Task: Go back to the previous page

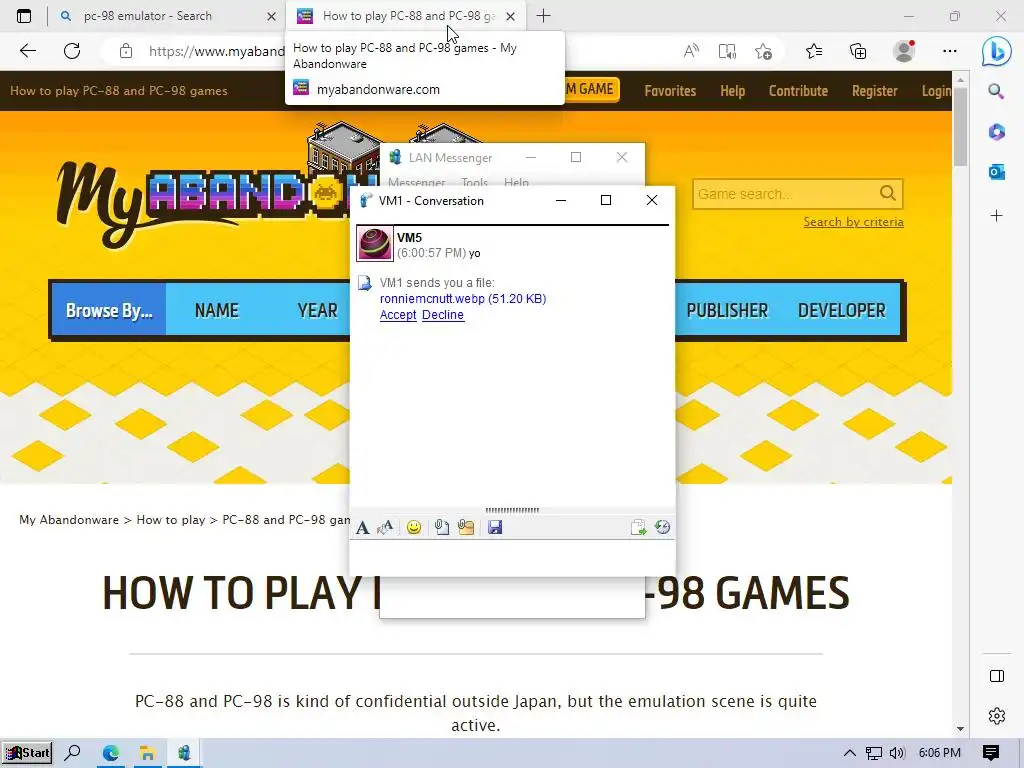Action: pyautogui.click(x=27, y=51)
